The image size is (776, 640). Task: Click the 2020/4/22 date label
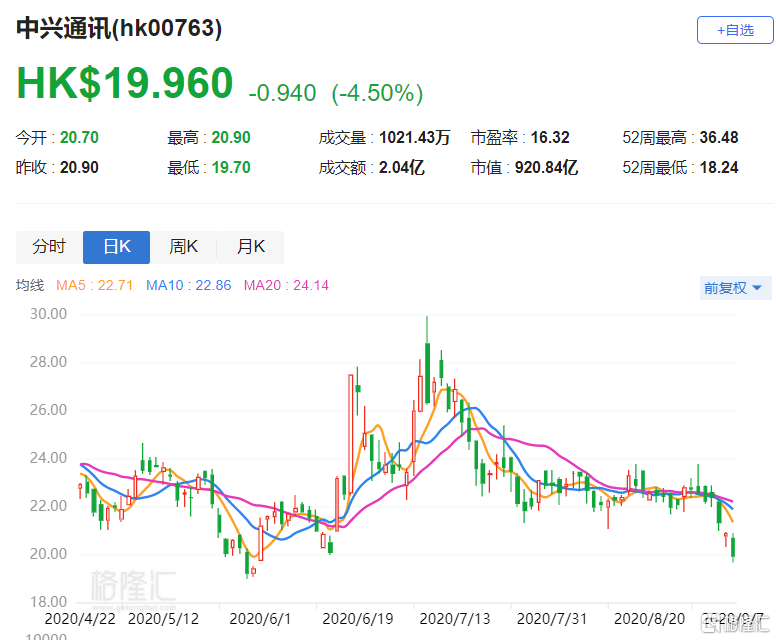pyautogui.click(x=80, y=619)
